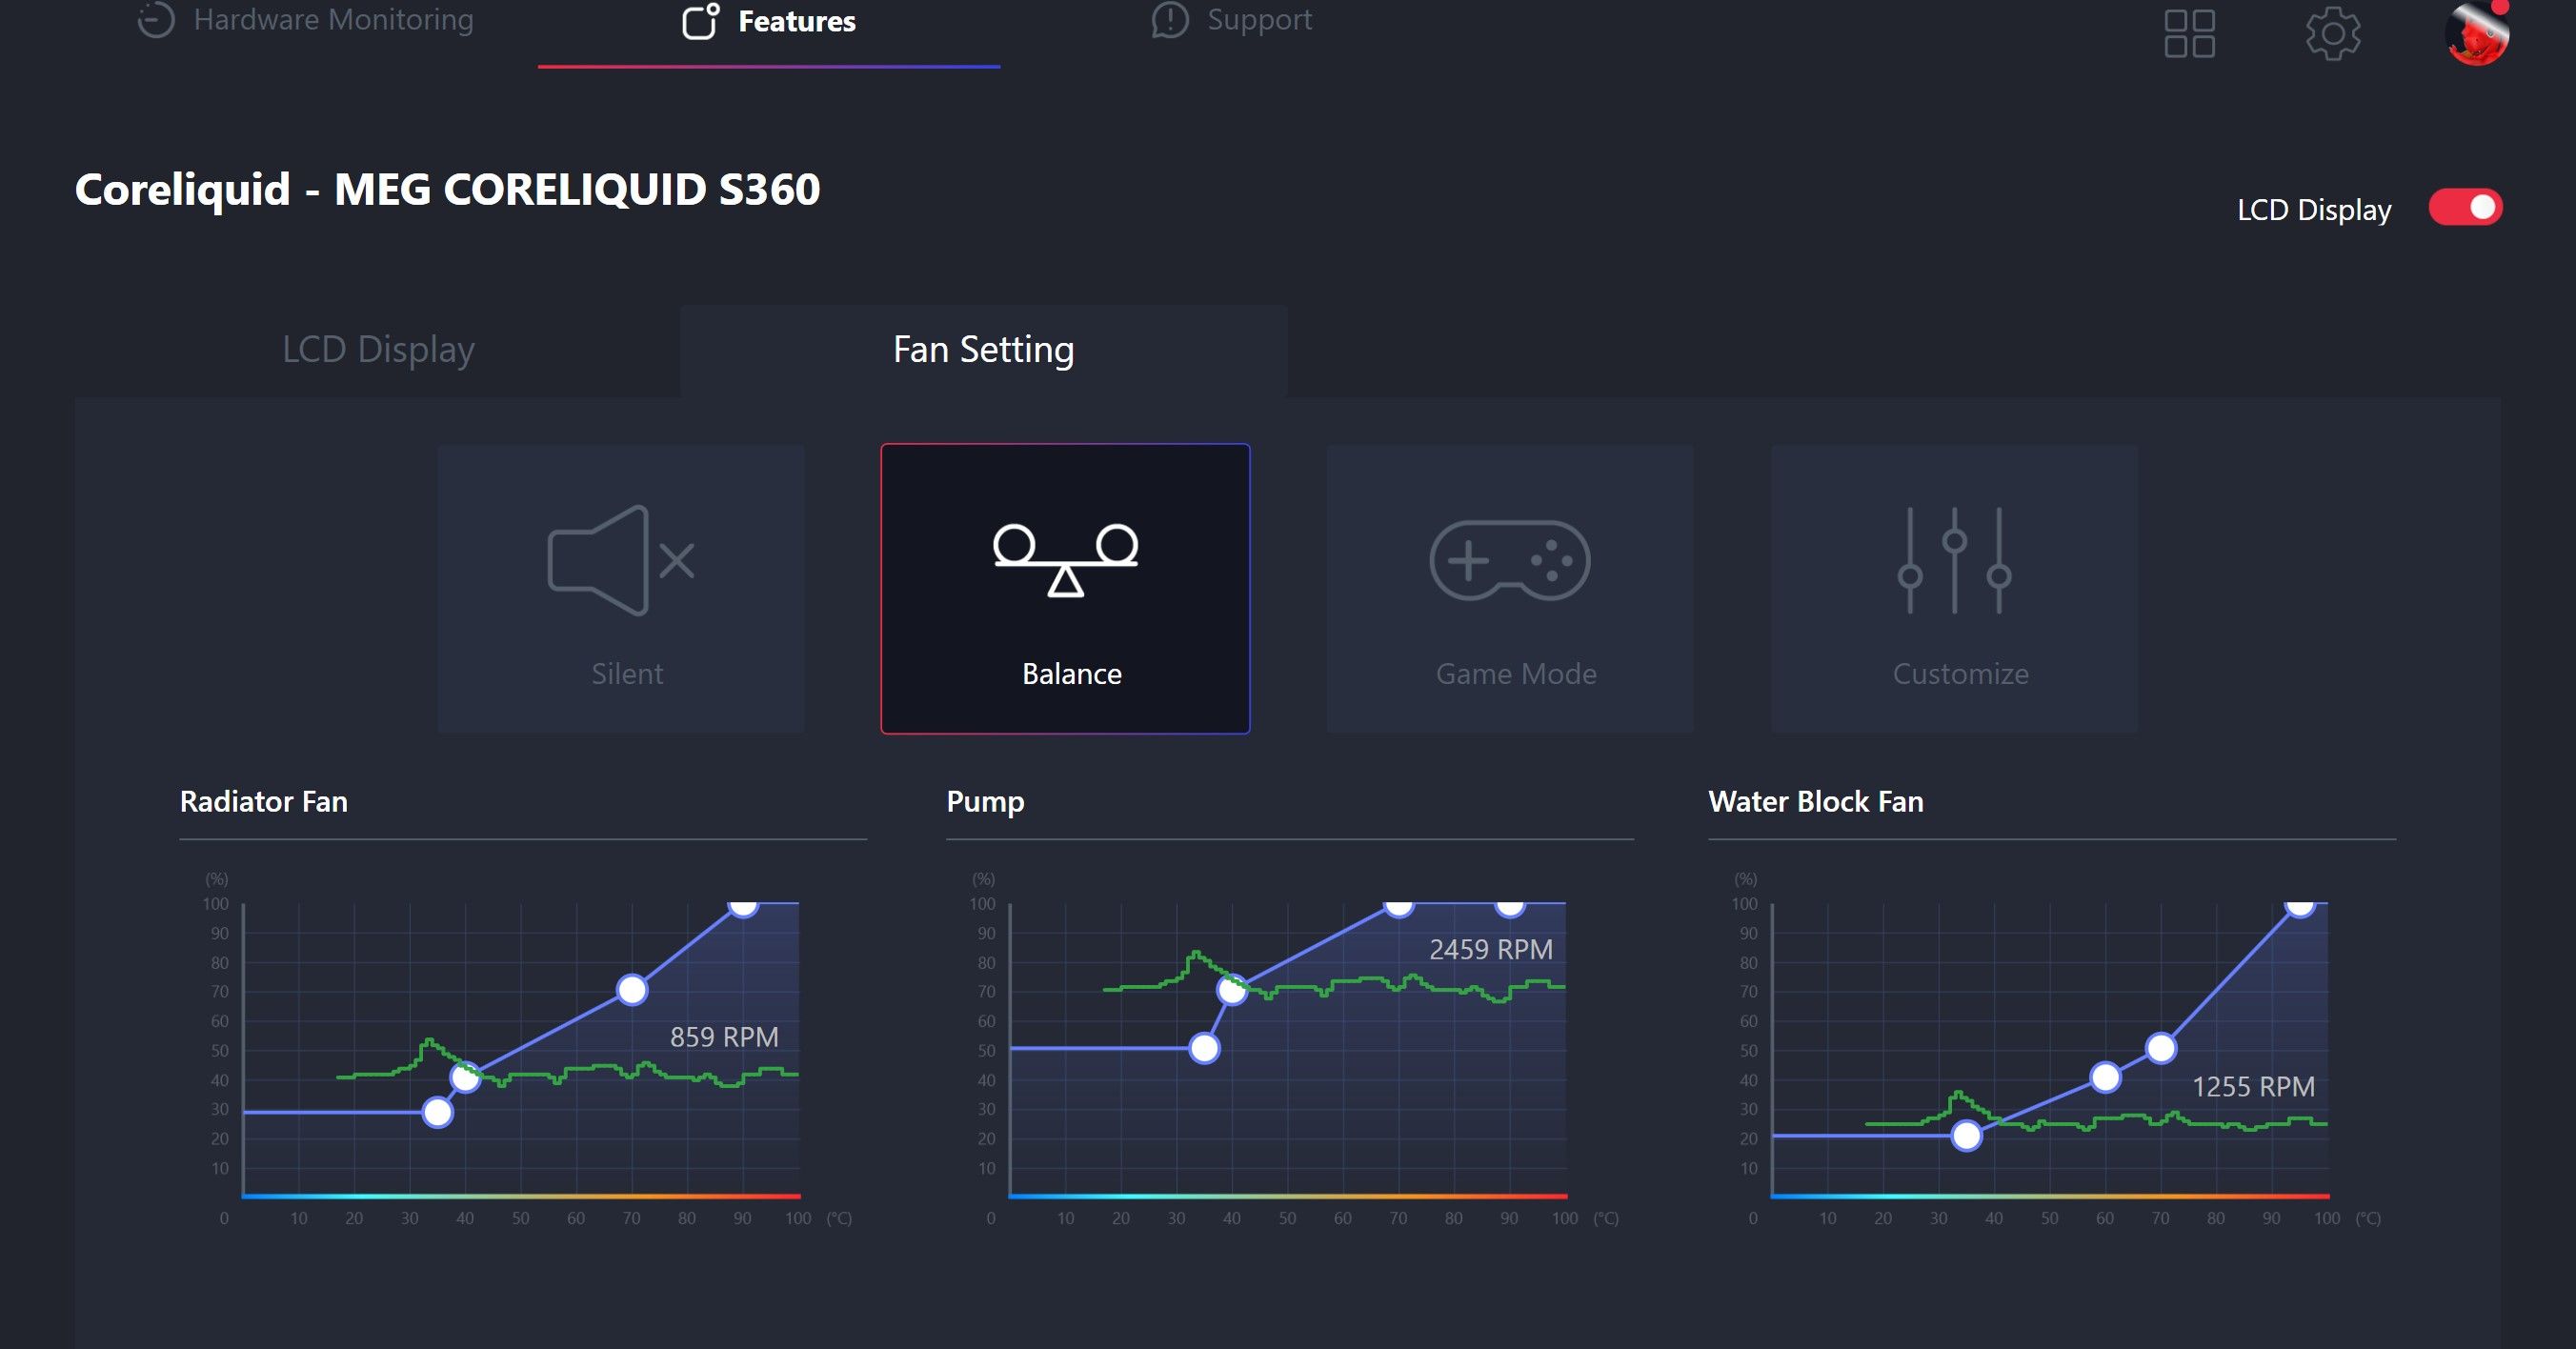The width and height of the screenshot is (2576, 1349).
Task: Click the Water Block Fan temperature color bar
Action: point(2050,1196)
